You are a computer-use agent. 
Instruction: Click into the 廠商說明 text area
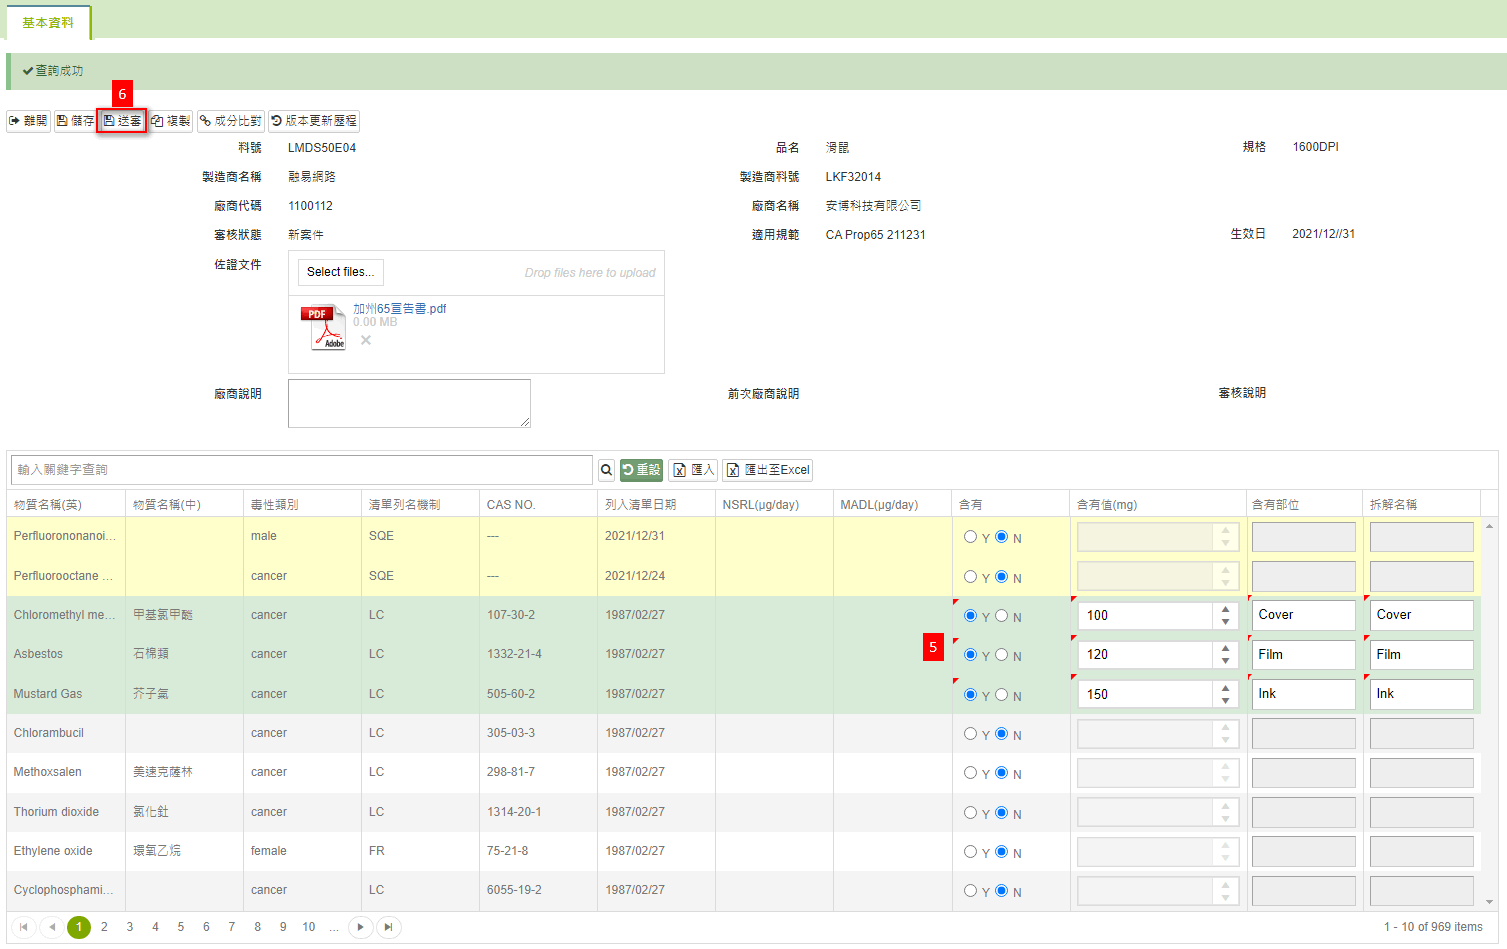click(409, 403)
